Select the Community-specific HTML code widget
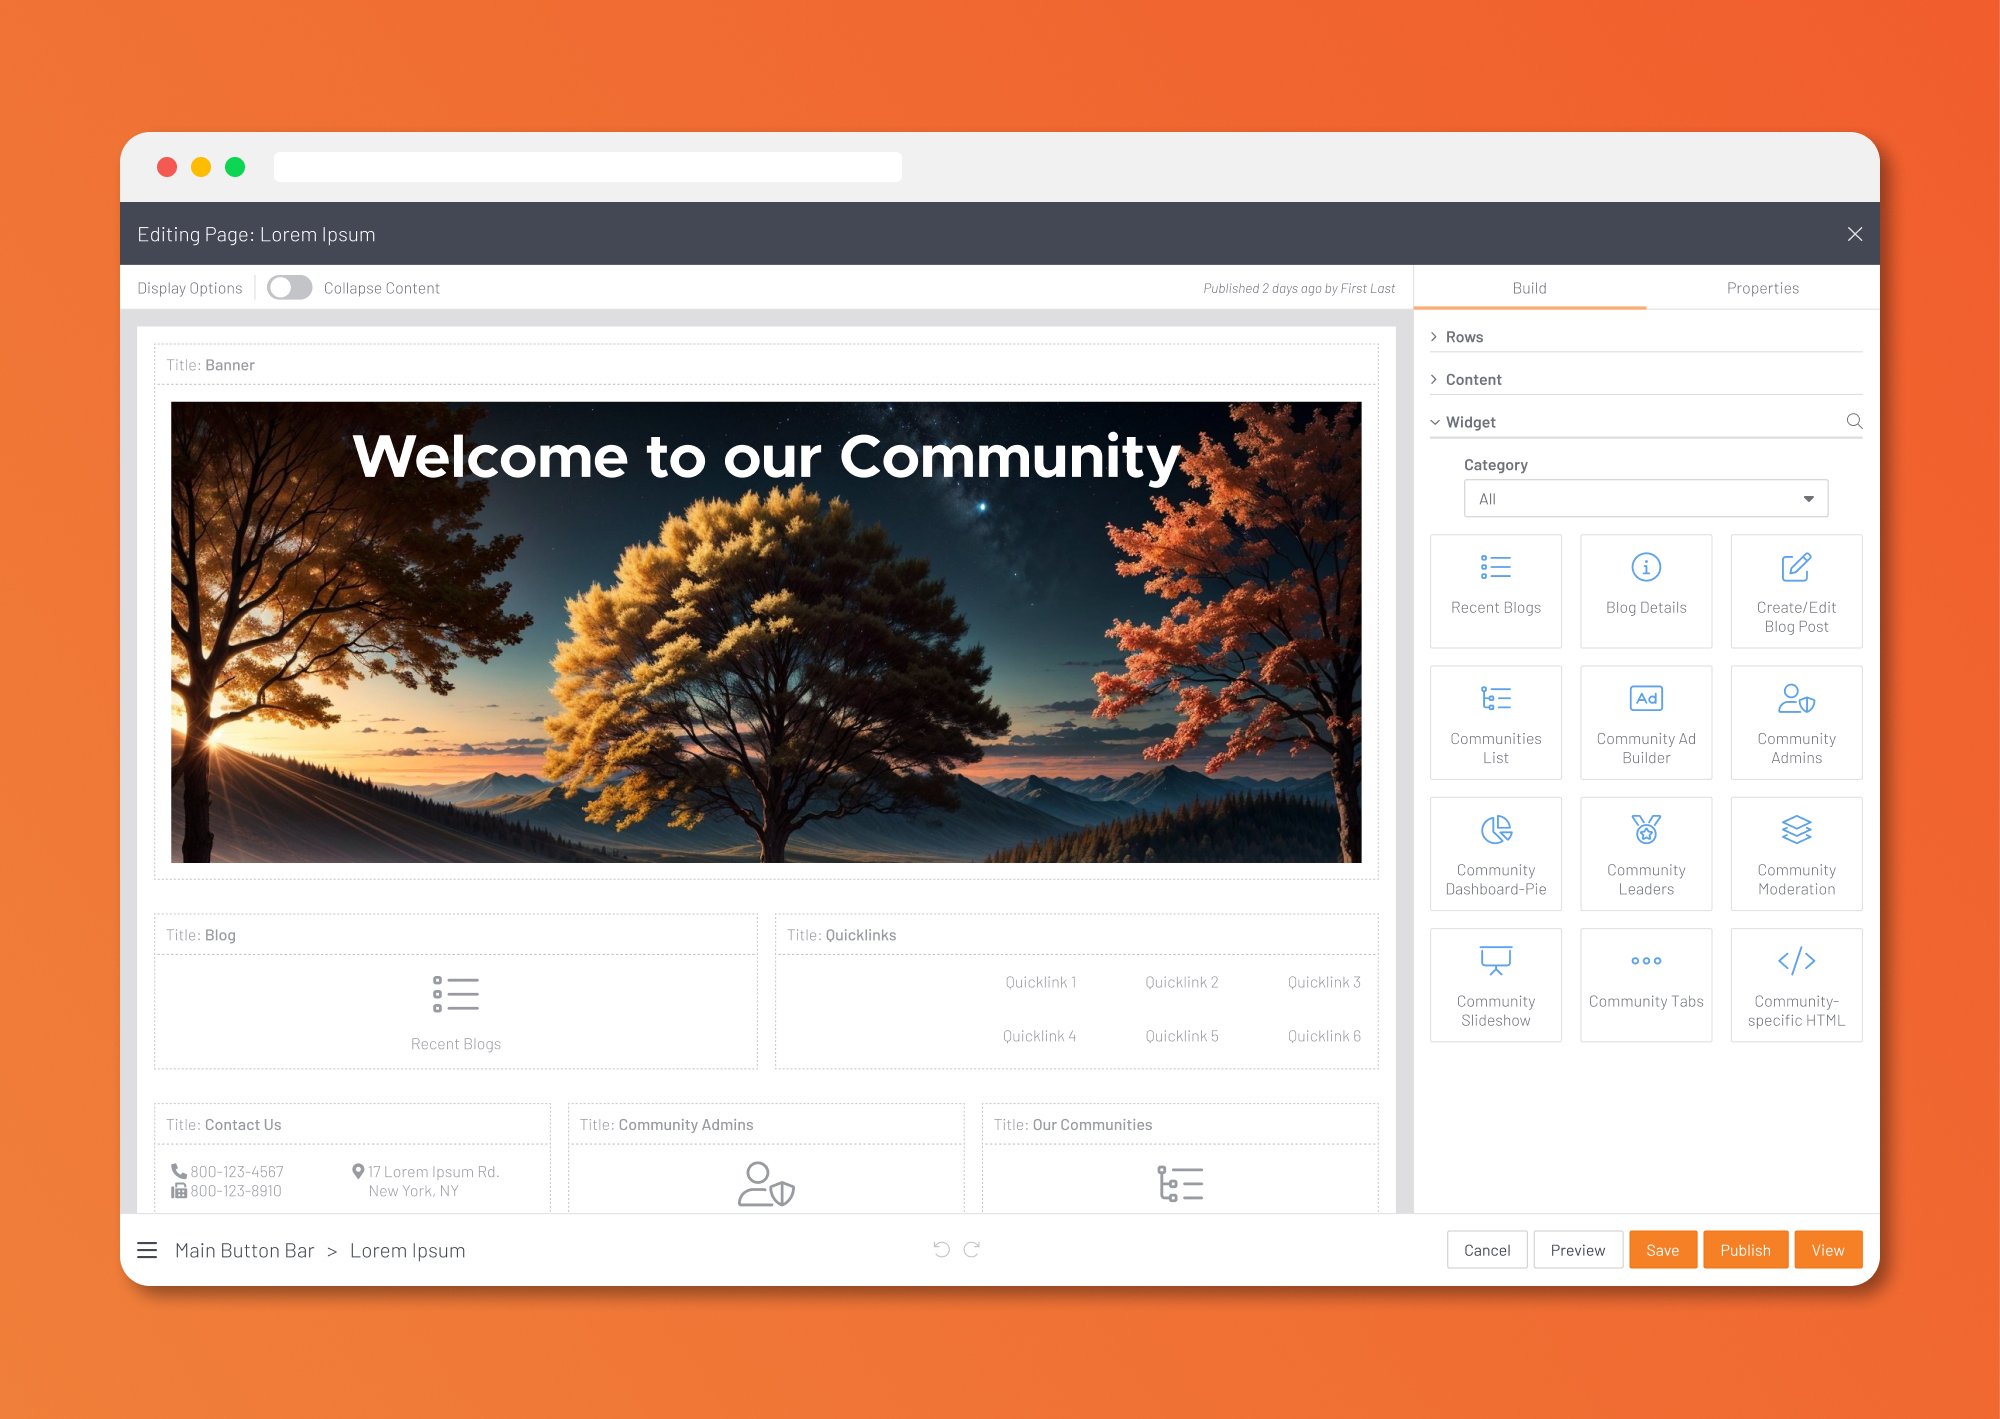The image size is (2000, 1419). tap(1795, 984)
